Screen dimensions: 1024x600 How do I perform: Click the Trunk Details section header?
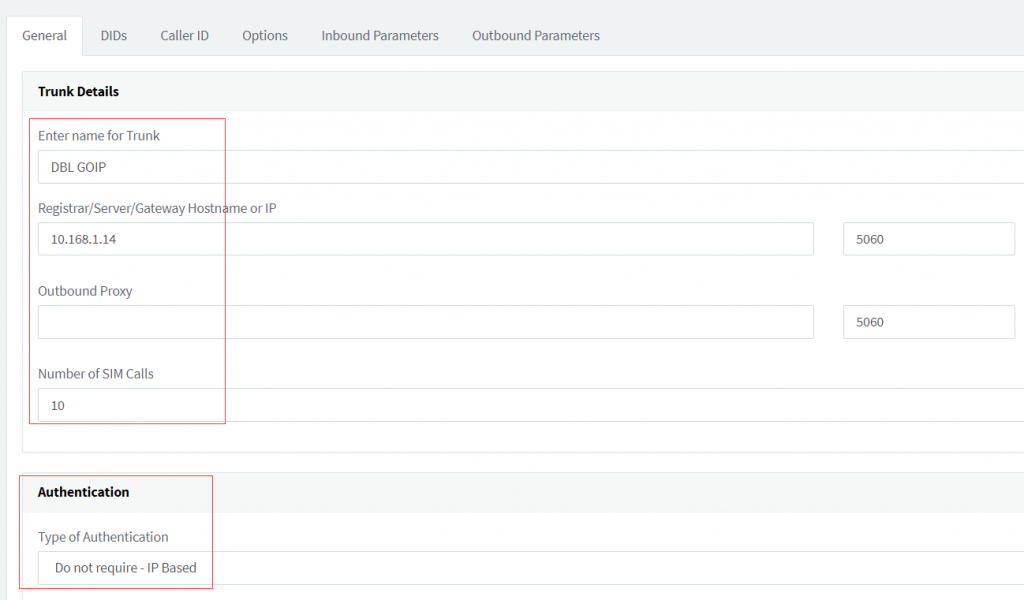point(78,91)
